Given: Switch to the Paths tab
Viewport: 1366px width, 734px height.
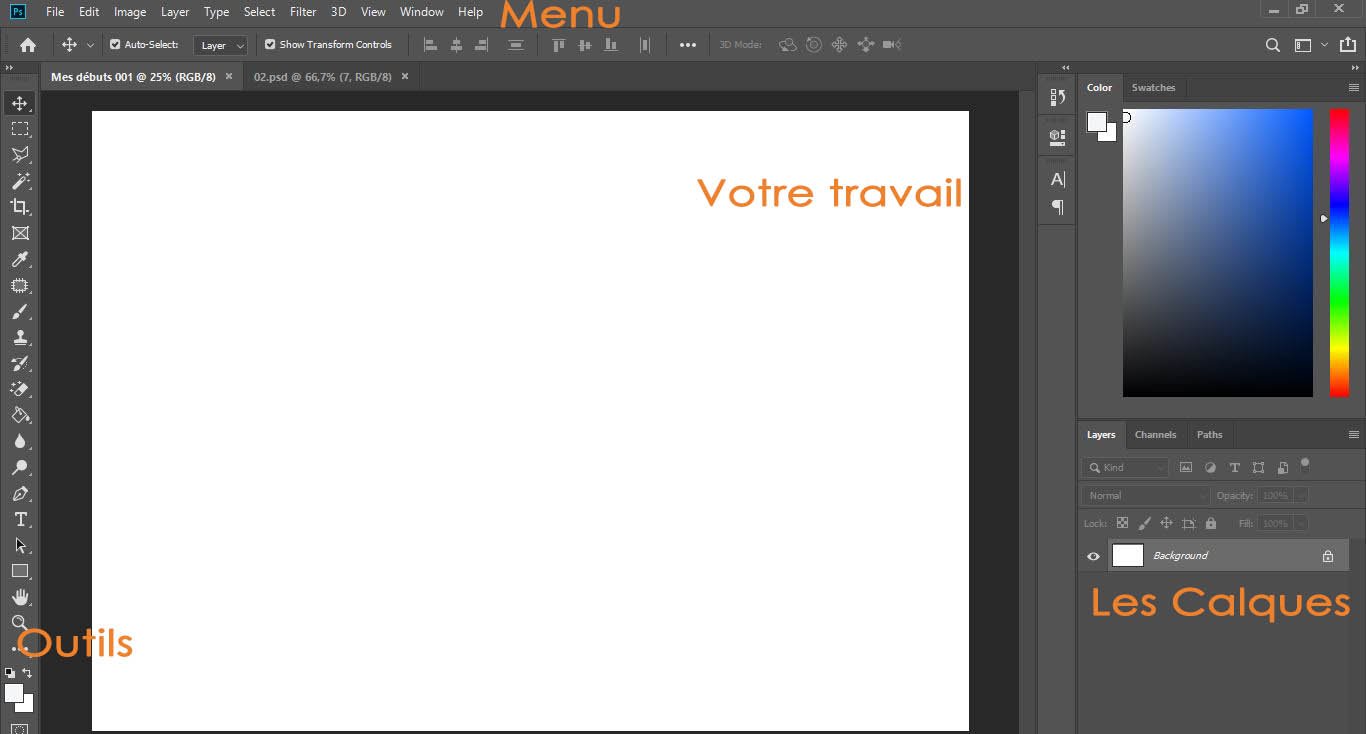Looking at the screenshot, I should (1209, 435).
